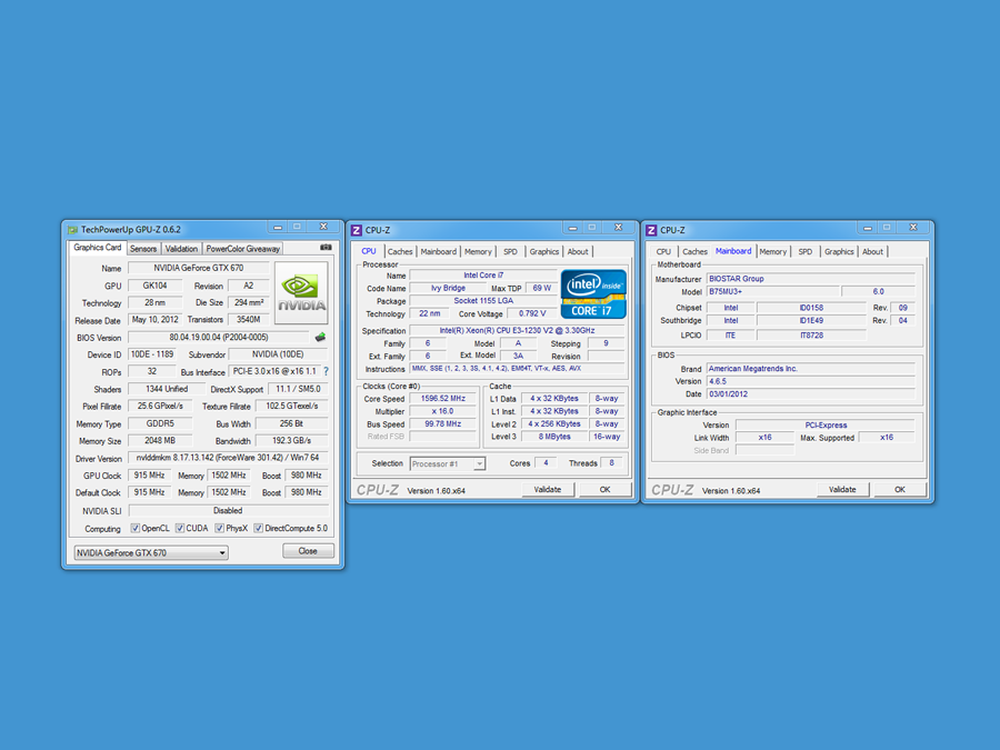Screen dimensions: 1000x750
Task: Switch to the Validation tab in GPU-Z
Action: click(x=181, y=249)
